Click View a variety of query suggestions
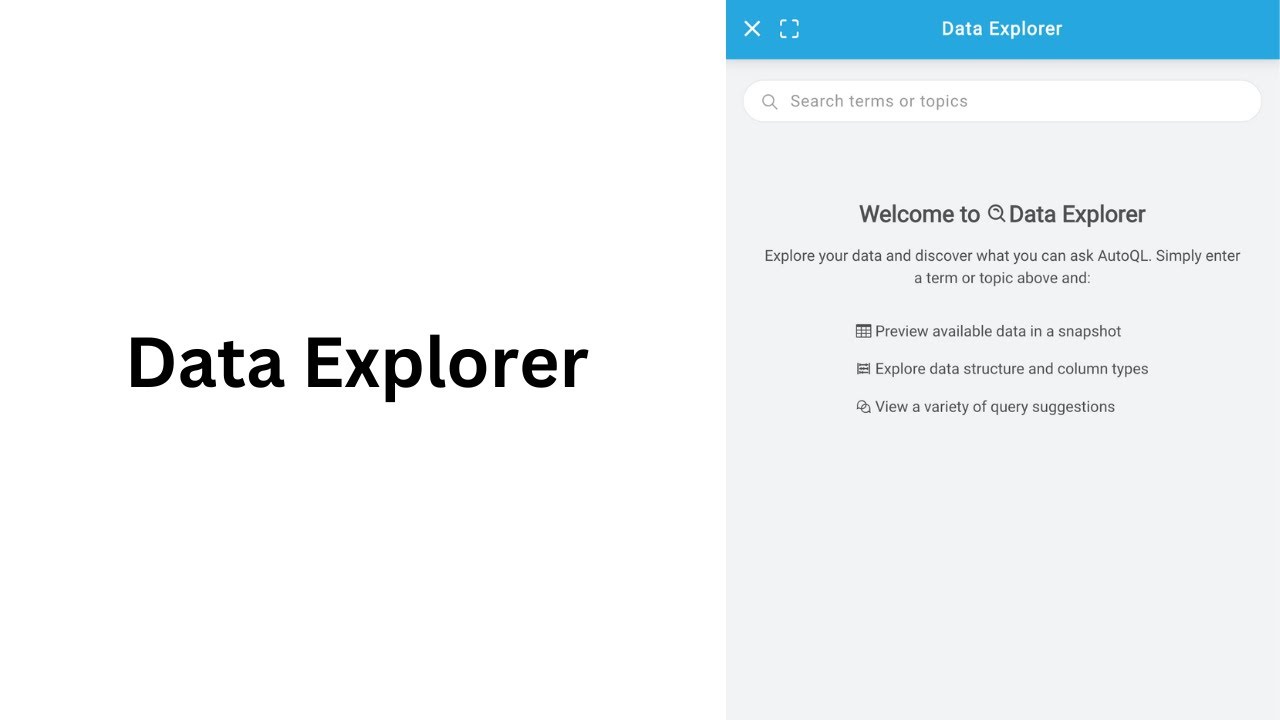The image size is (1280, 720). coord(995,407)
